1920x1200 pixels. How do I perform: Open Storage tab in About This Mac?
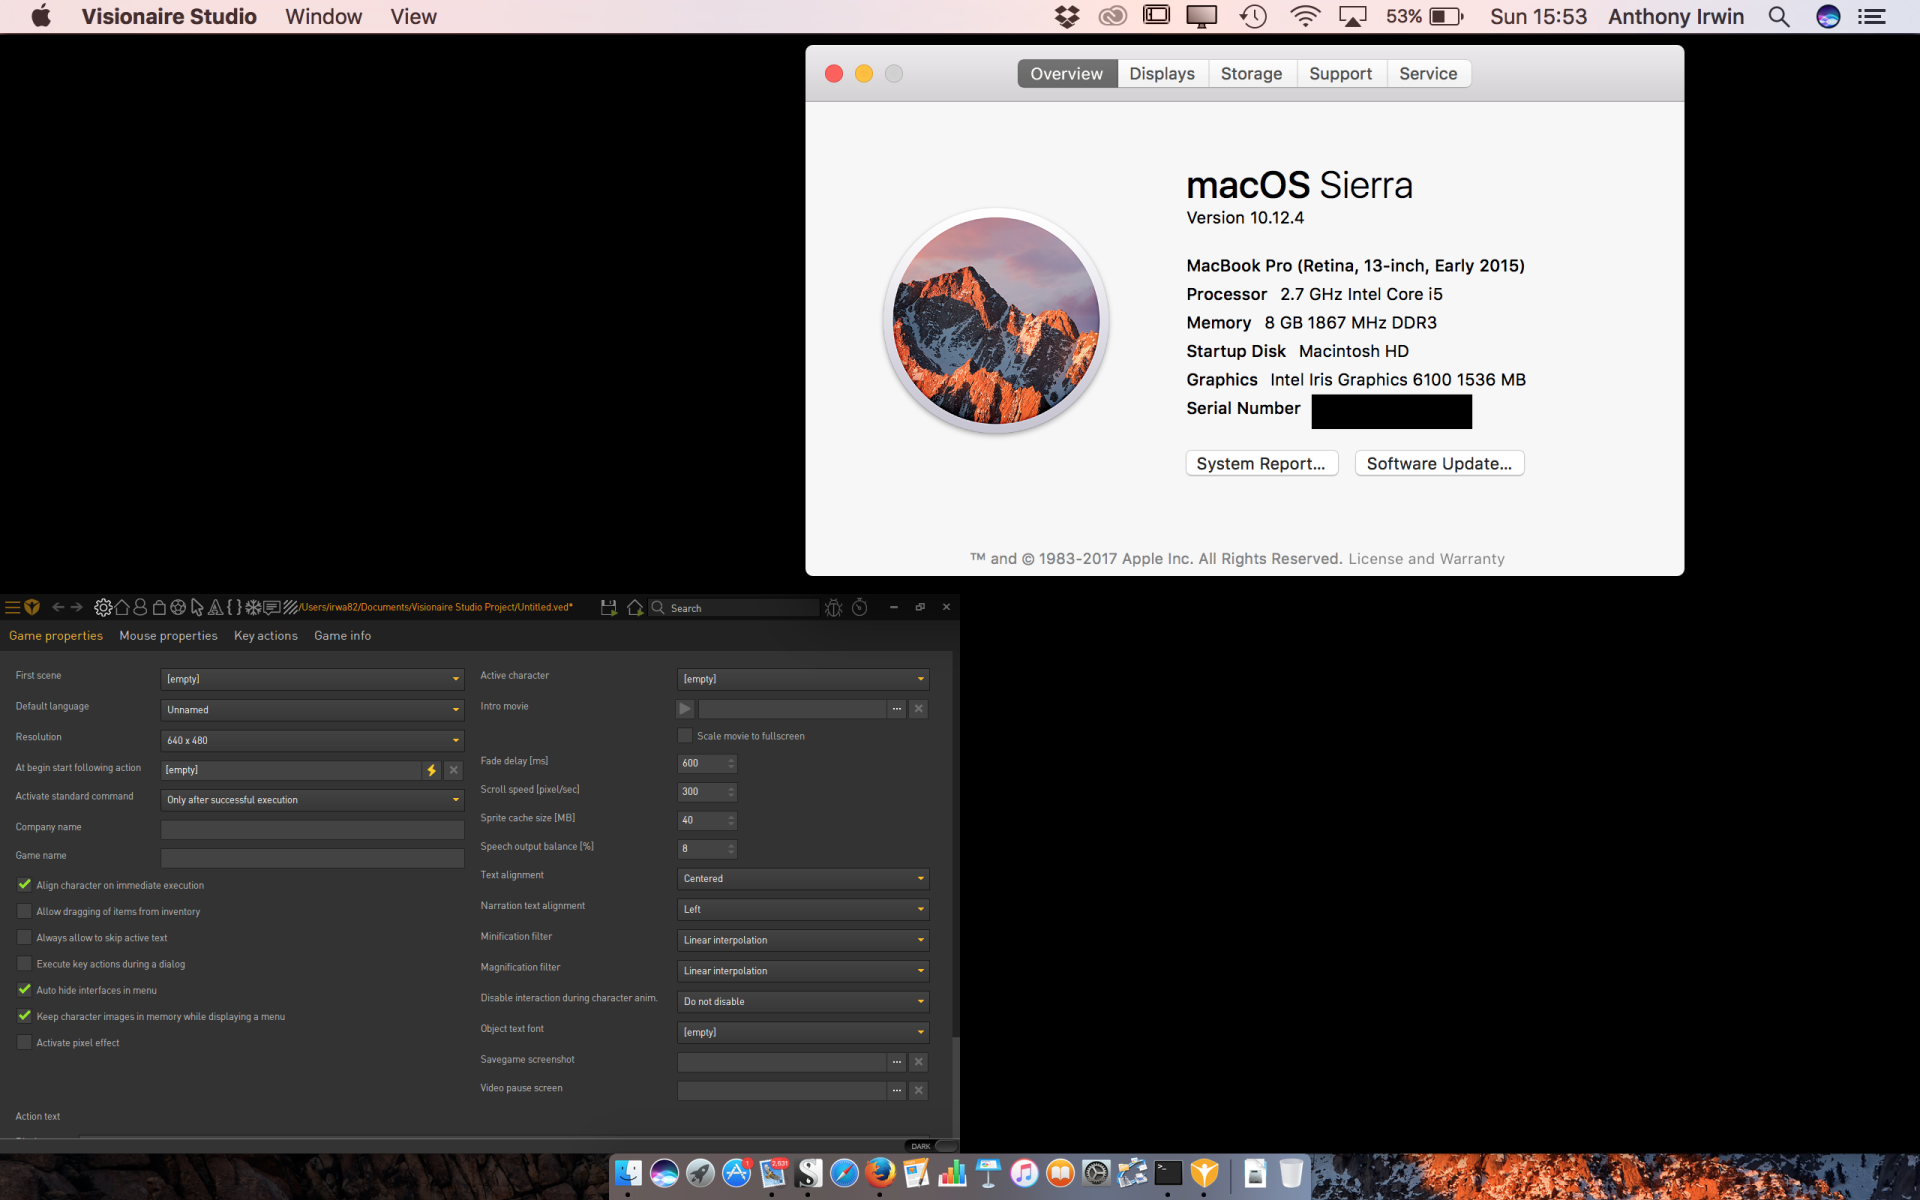[1251, 74]
